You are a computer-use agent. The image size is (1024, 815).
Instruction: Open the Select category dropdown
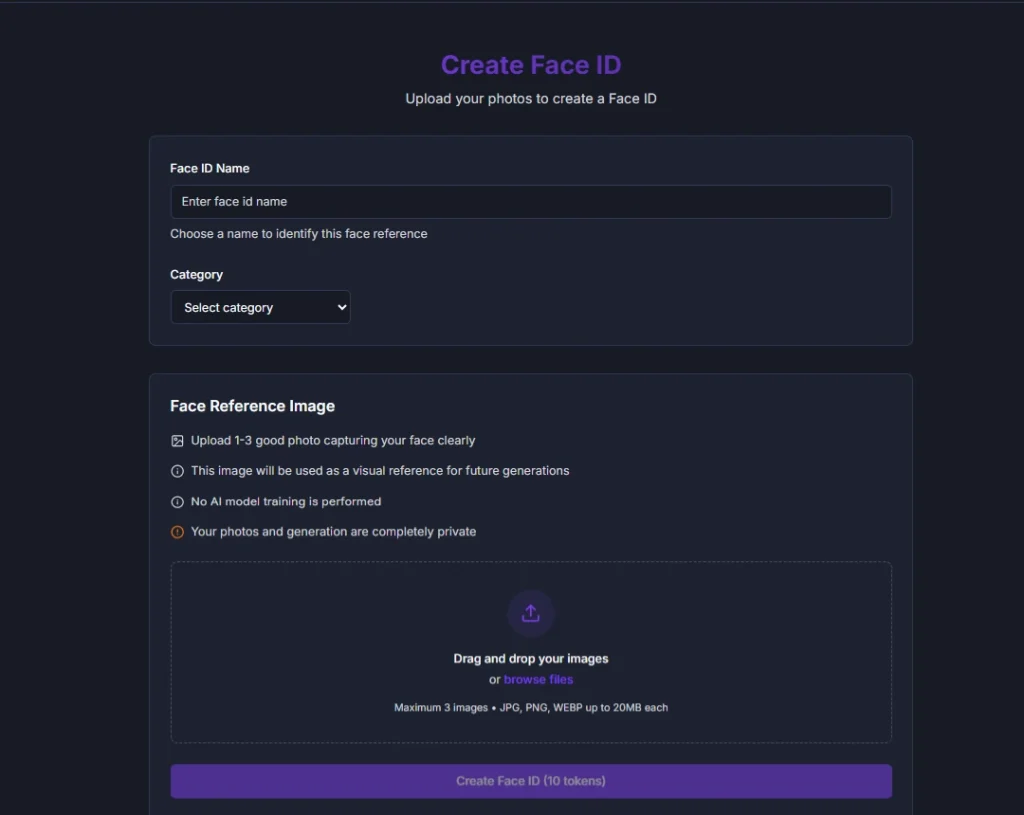260,307
